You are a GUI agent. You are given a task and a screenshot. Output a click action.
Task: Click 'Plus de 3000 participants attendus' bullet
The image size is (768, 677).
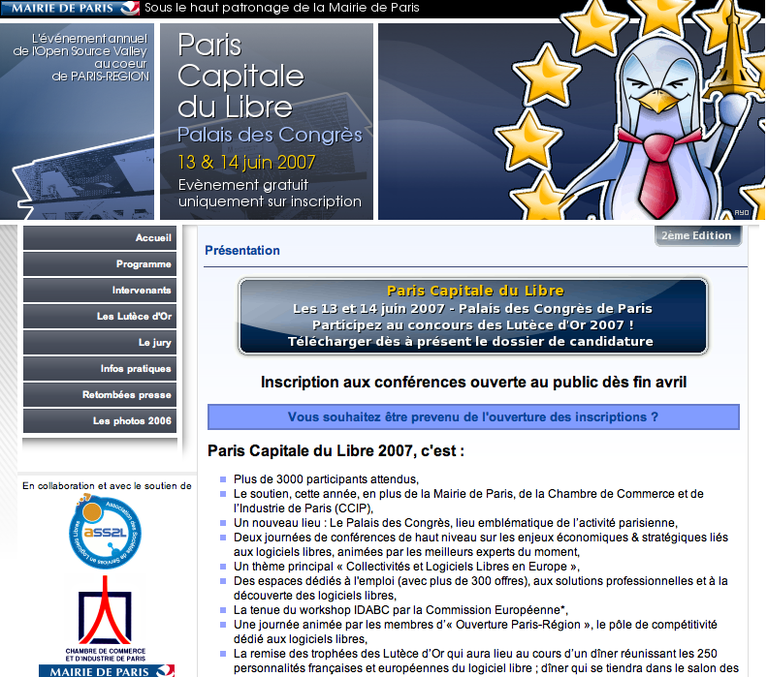click(326, 479)
